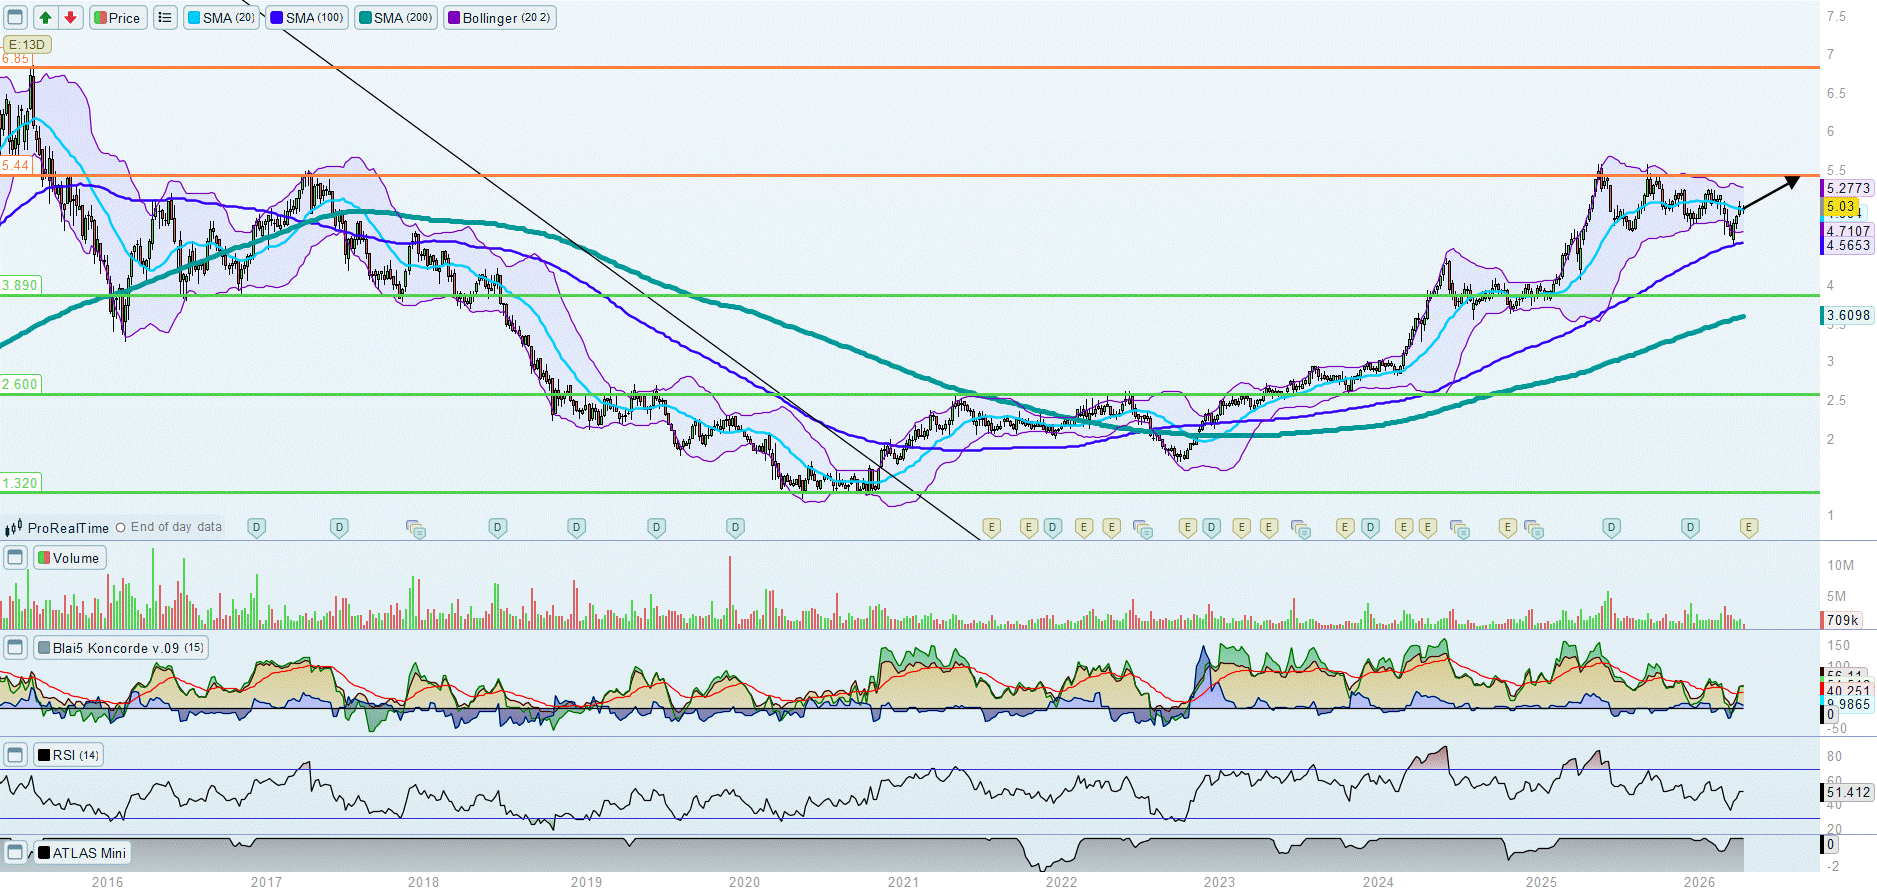Click the E:13D earnings countdown badge
This screenshot has width=1877, height=891.
pos(27,44)
